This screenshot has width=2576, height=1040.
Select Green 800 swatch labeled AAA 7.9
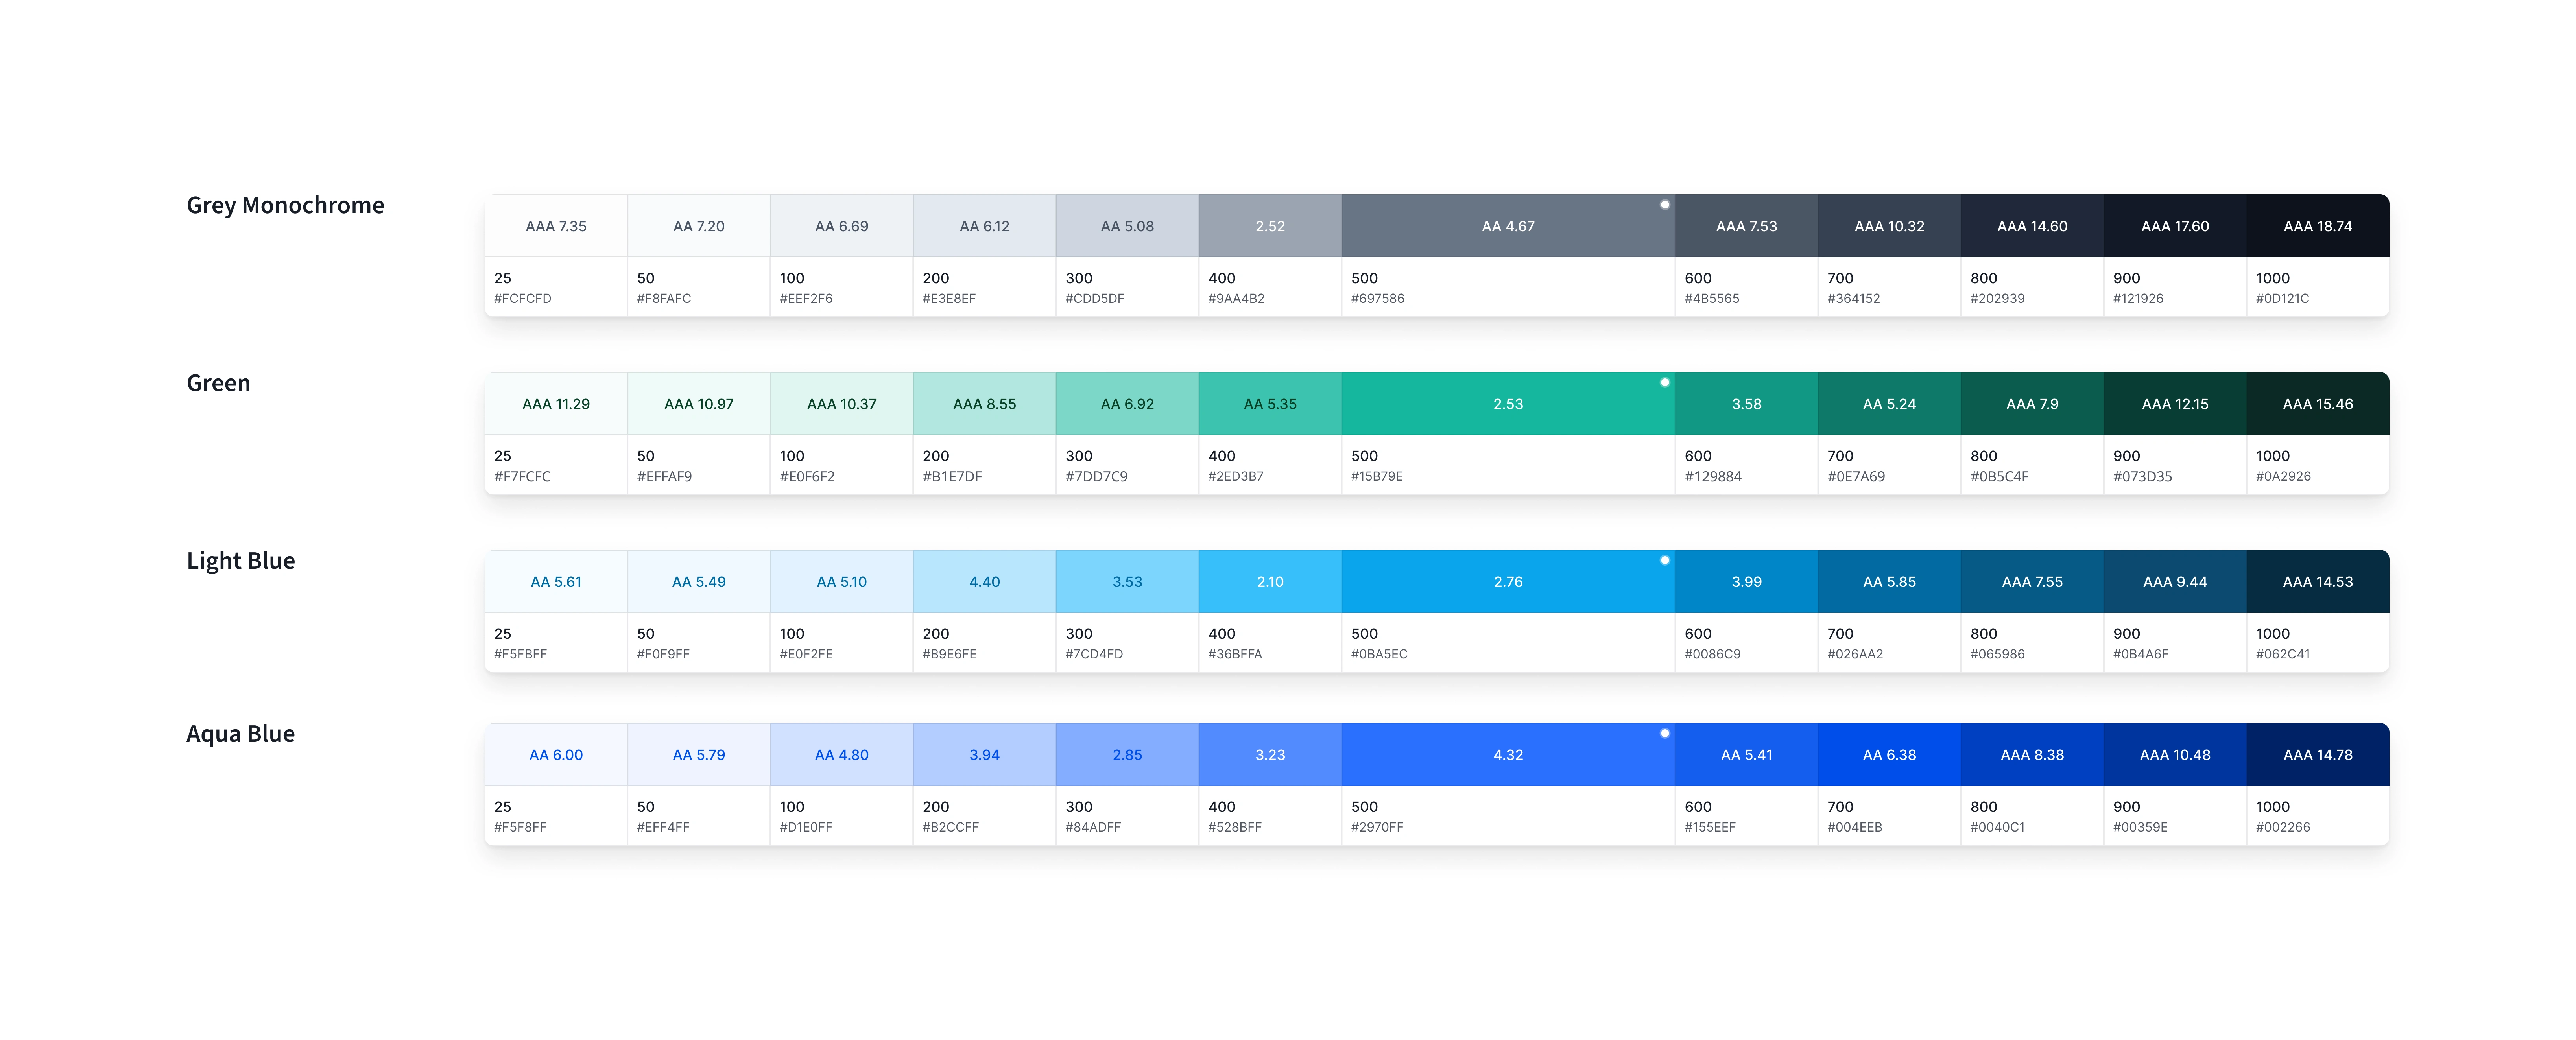[2032, 404]
